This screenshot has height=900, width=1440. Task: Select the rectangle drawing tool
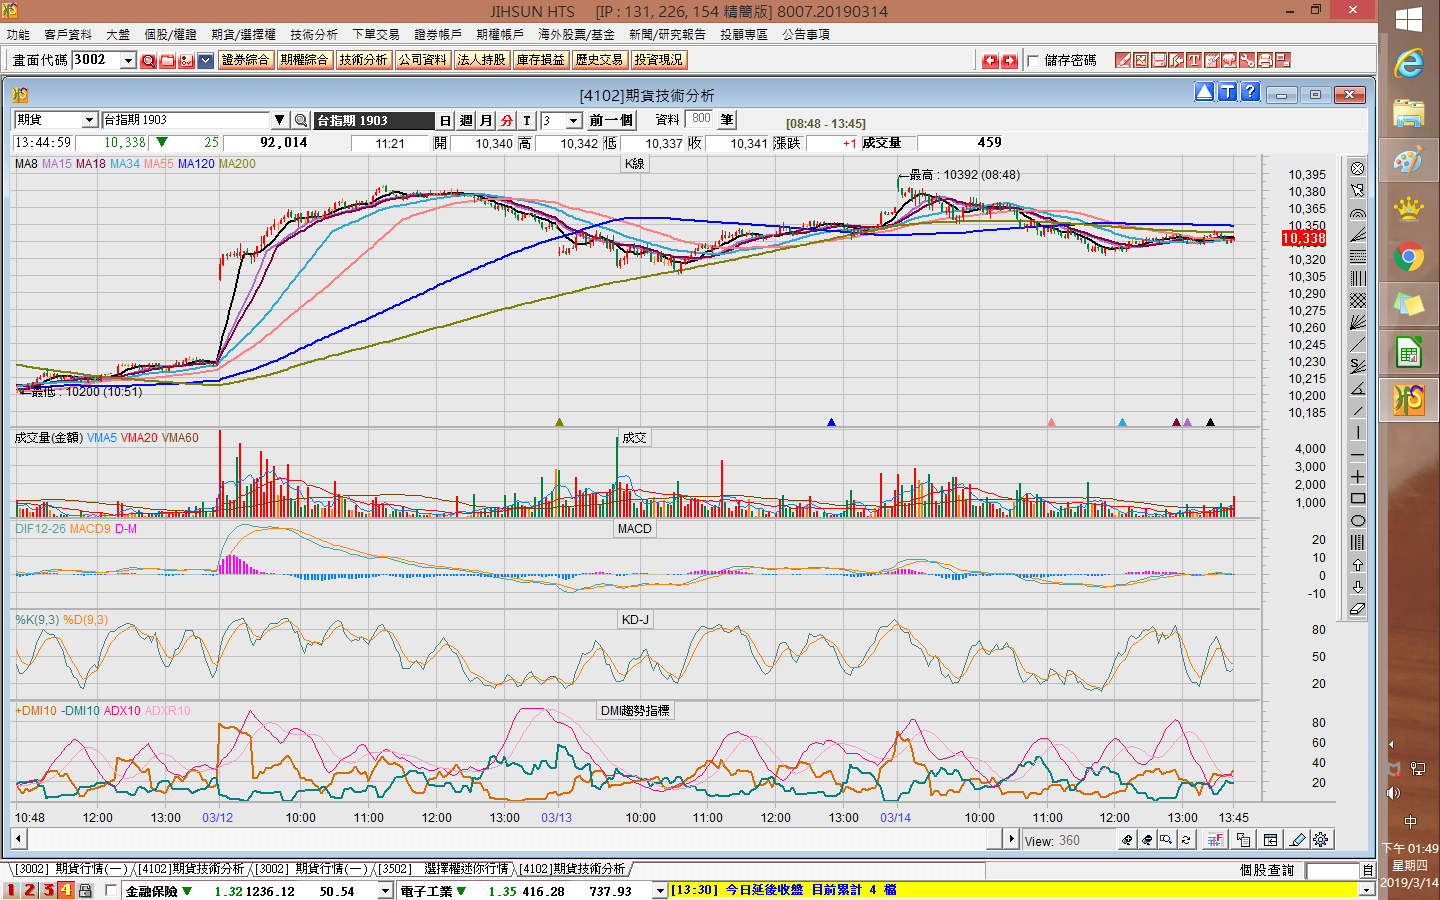pos(1357,498)
